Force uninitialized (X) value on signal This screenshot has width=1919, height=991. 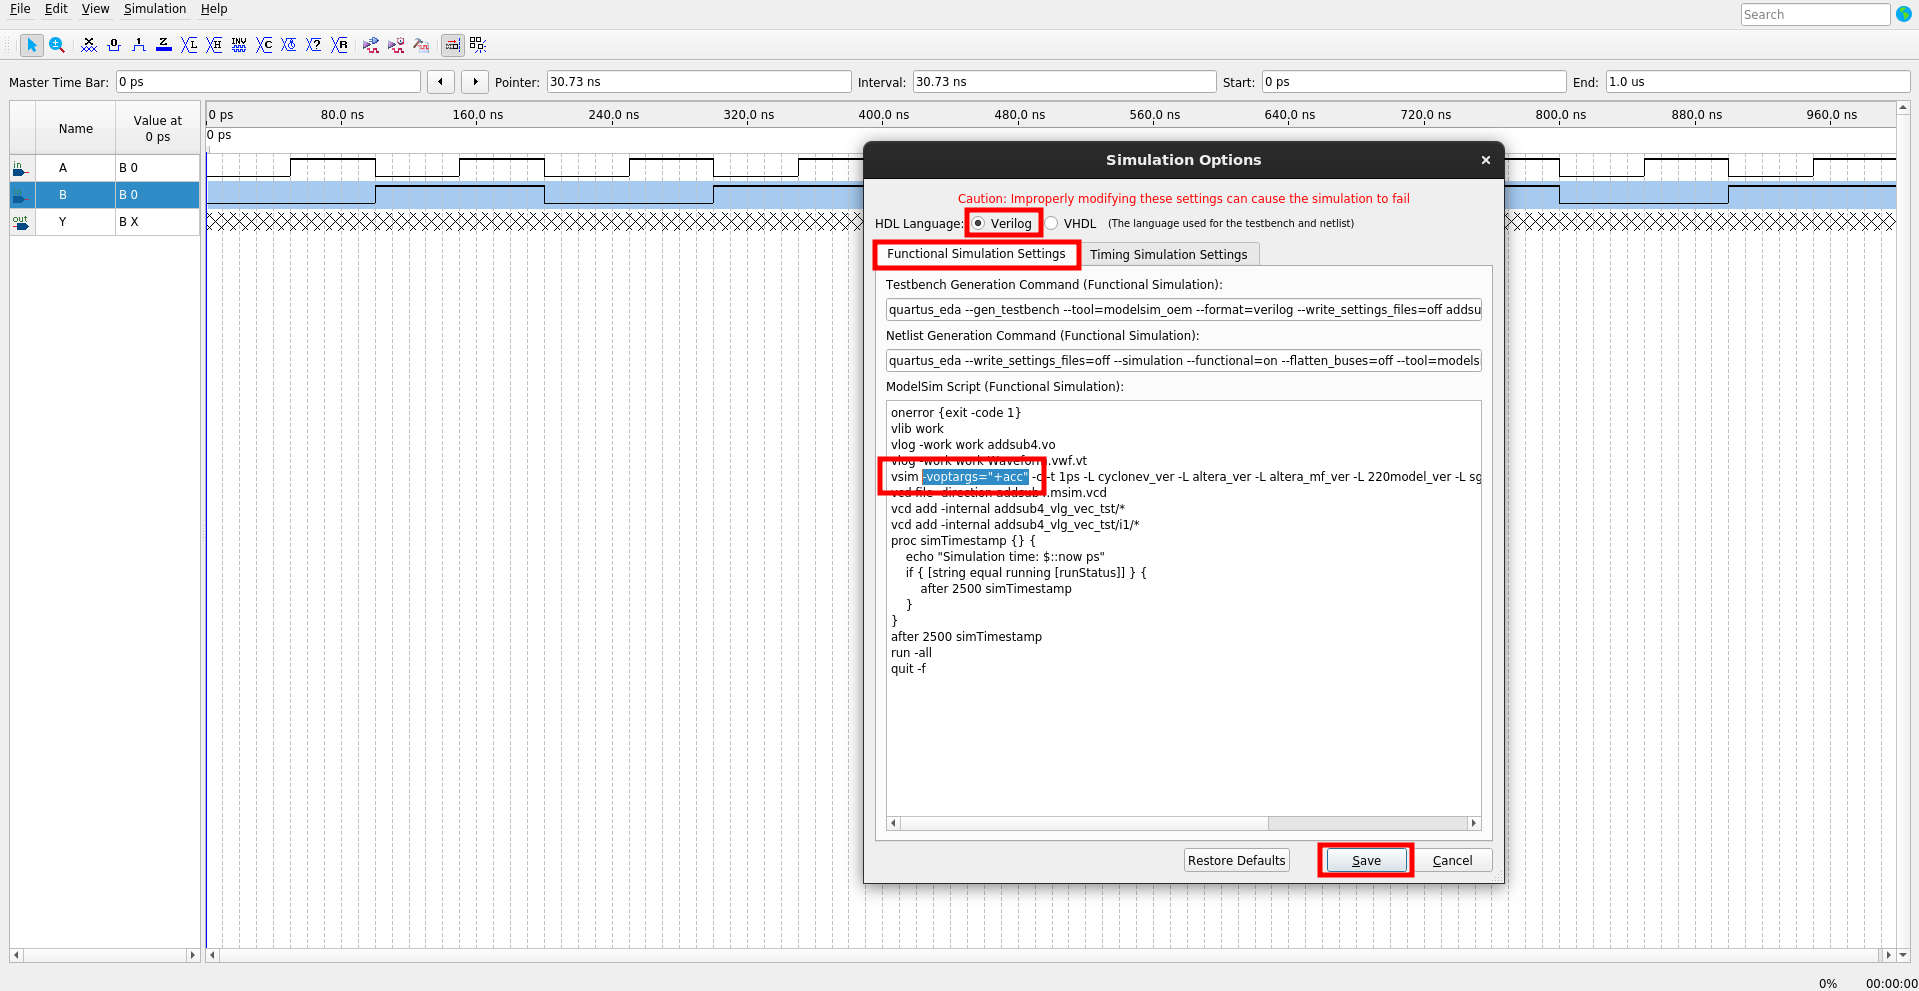(x=89, y=45)
